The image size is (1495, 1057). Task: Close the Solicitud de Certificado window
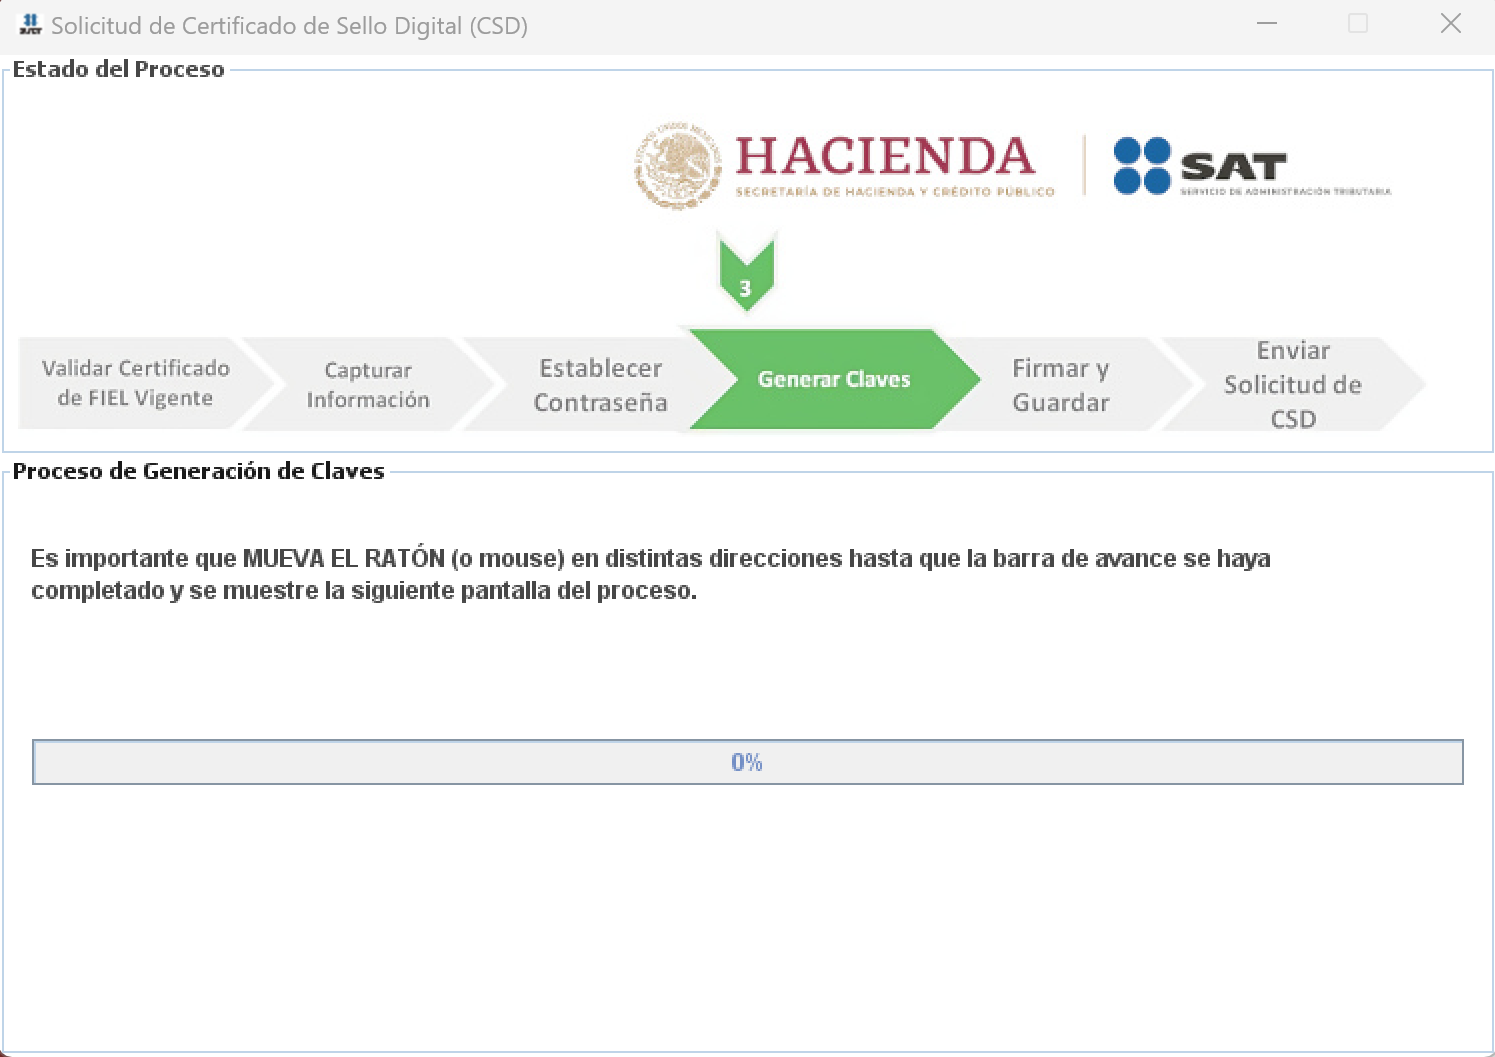tap(1451, 24)
